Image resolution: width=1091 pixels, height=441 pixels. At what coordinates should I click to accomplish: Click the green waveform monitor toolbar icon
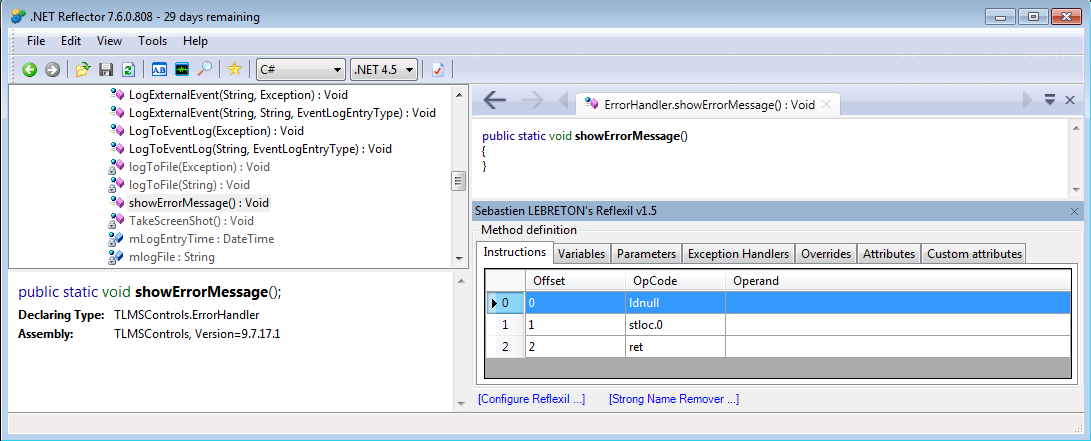(182, 70)
